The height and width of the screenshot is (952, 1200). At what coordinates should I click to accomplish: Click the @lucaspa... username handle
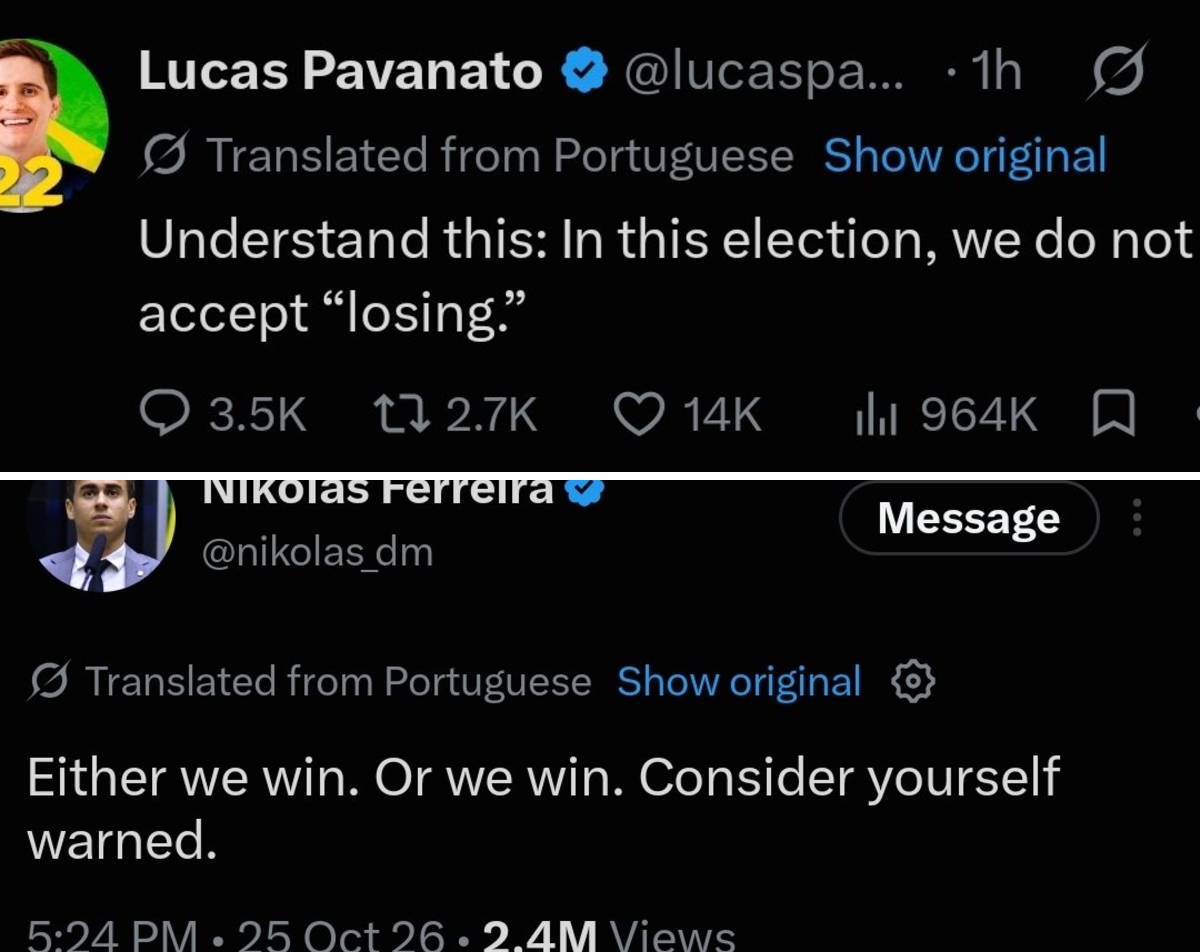point(764,72)
